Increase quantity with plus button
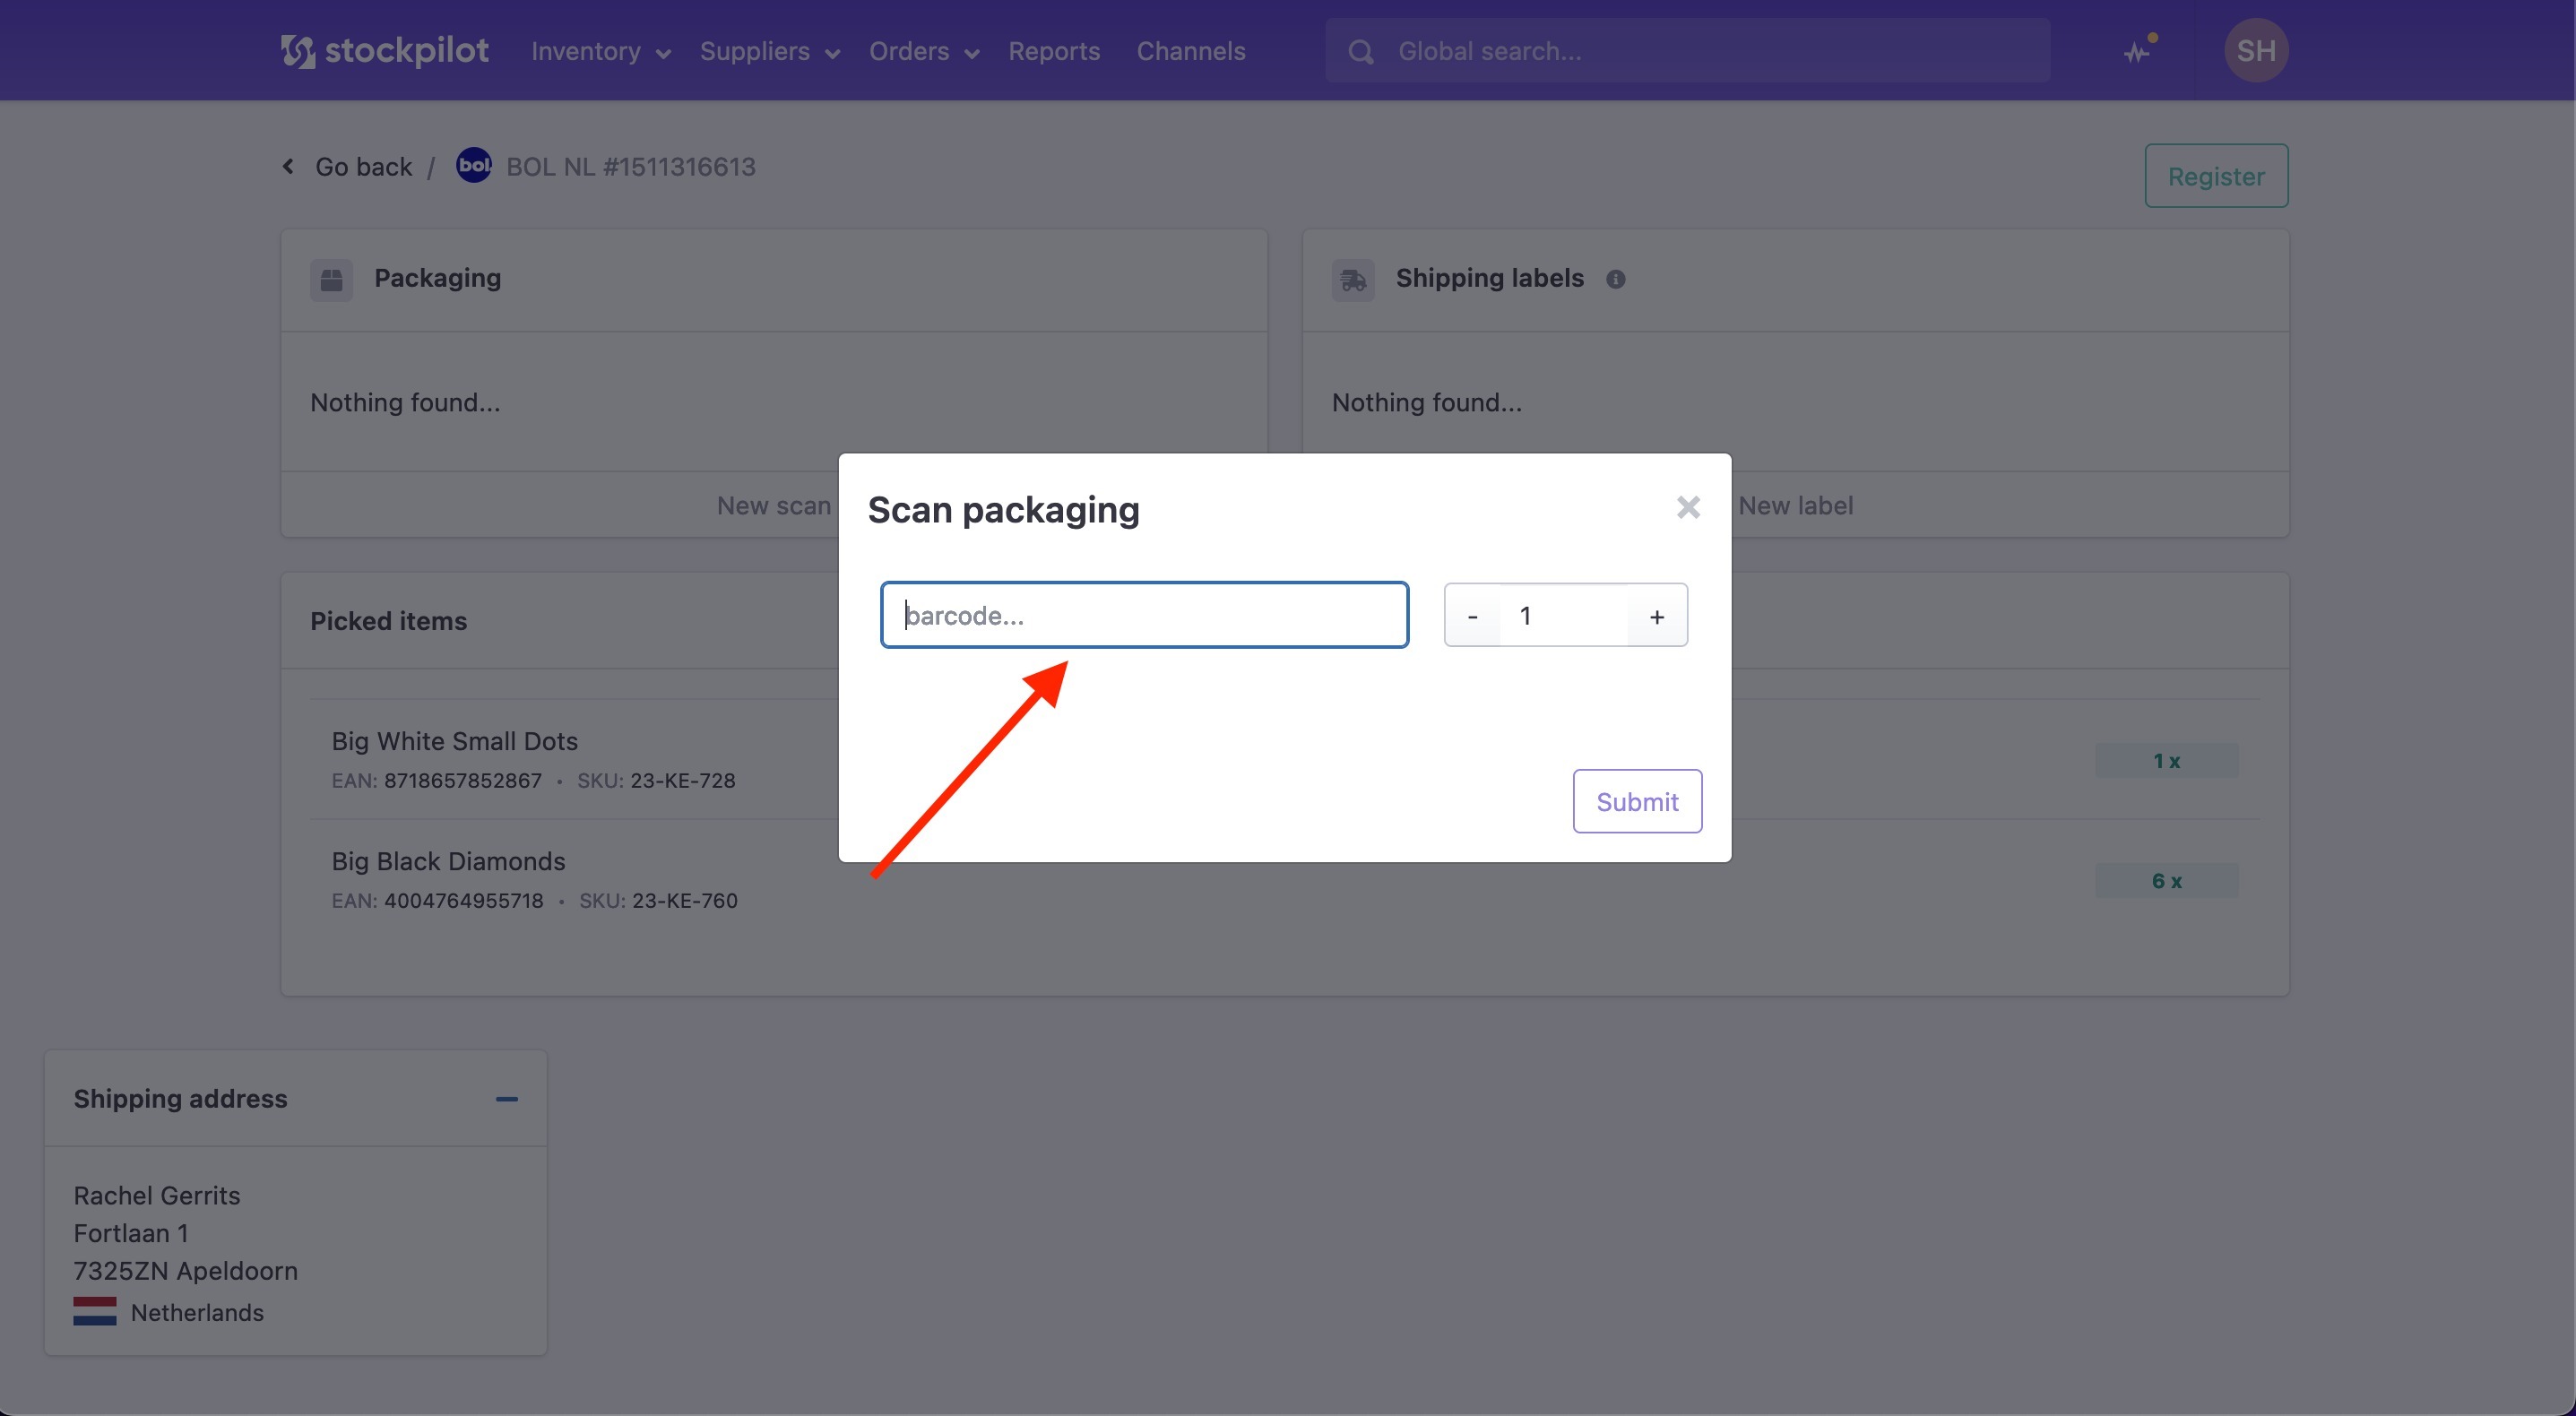The height and width of the screenshot is (1416, 2576). (x=1657, y=616)
